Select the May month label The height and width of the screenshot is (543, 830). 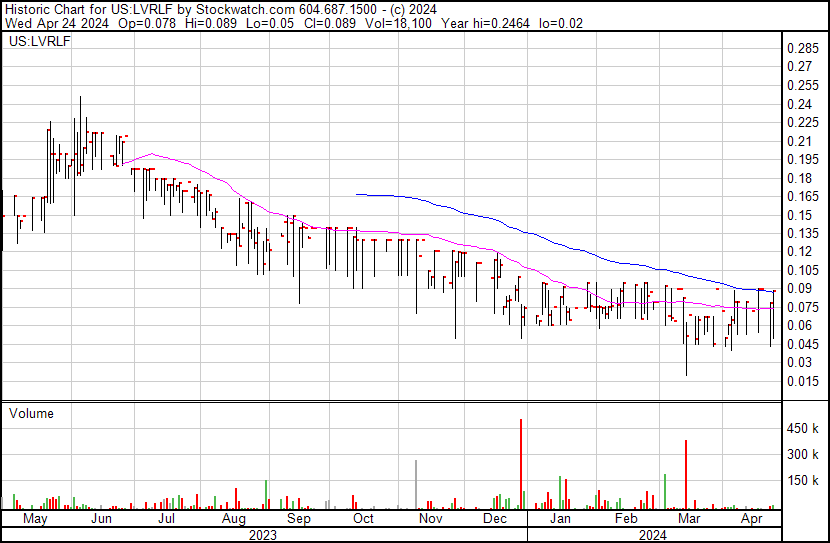coord(35,519)
